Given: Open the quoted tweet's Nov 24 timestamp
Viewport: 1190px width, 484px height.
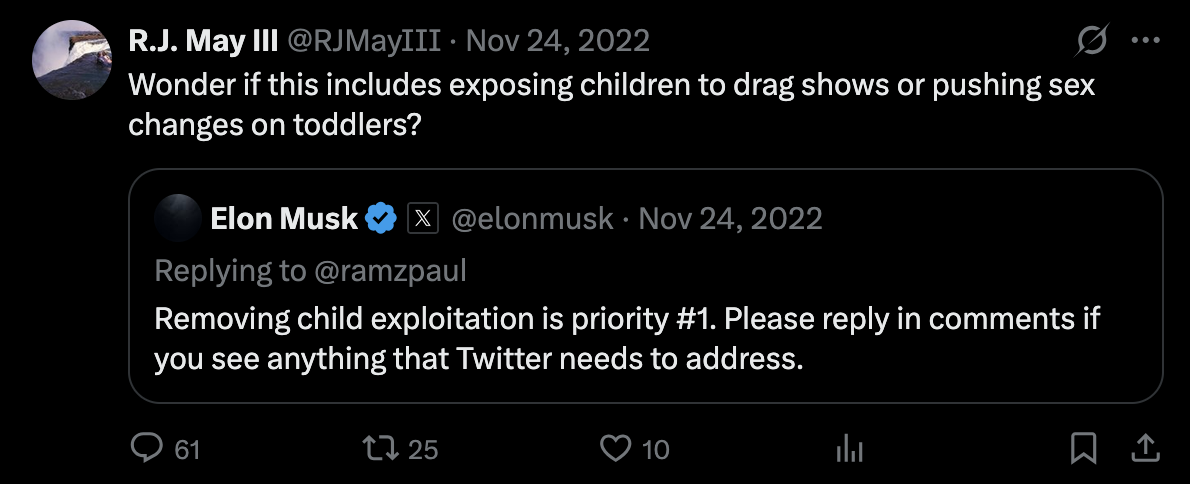Looking at the screenshot, I should pyautogui.click(x=730, y=218).
